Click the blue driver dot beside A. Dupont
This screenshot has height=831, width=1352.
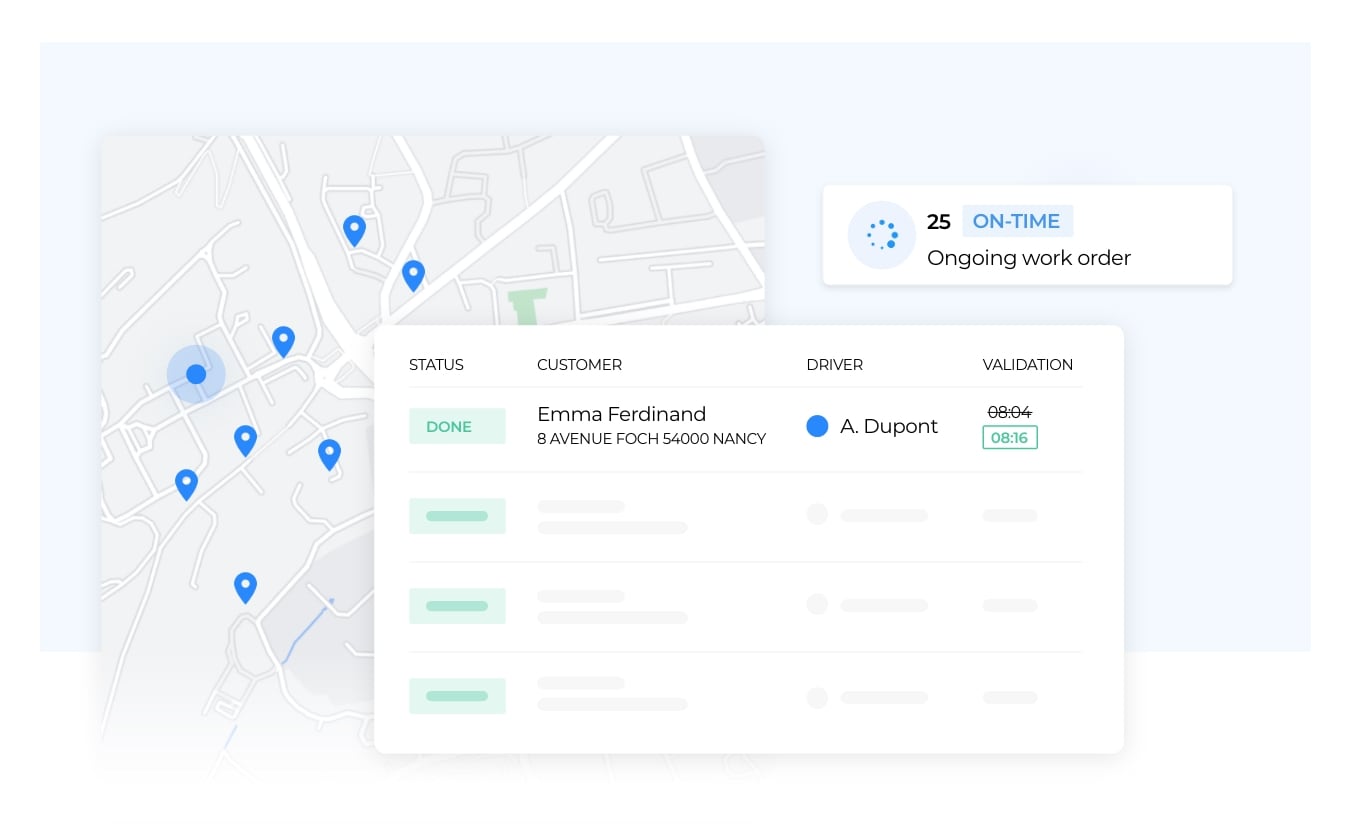click(x=817, y=427)
